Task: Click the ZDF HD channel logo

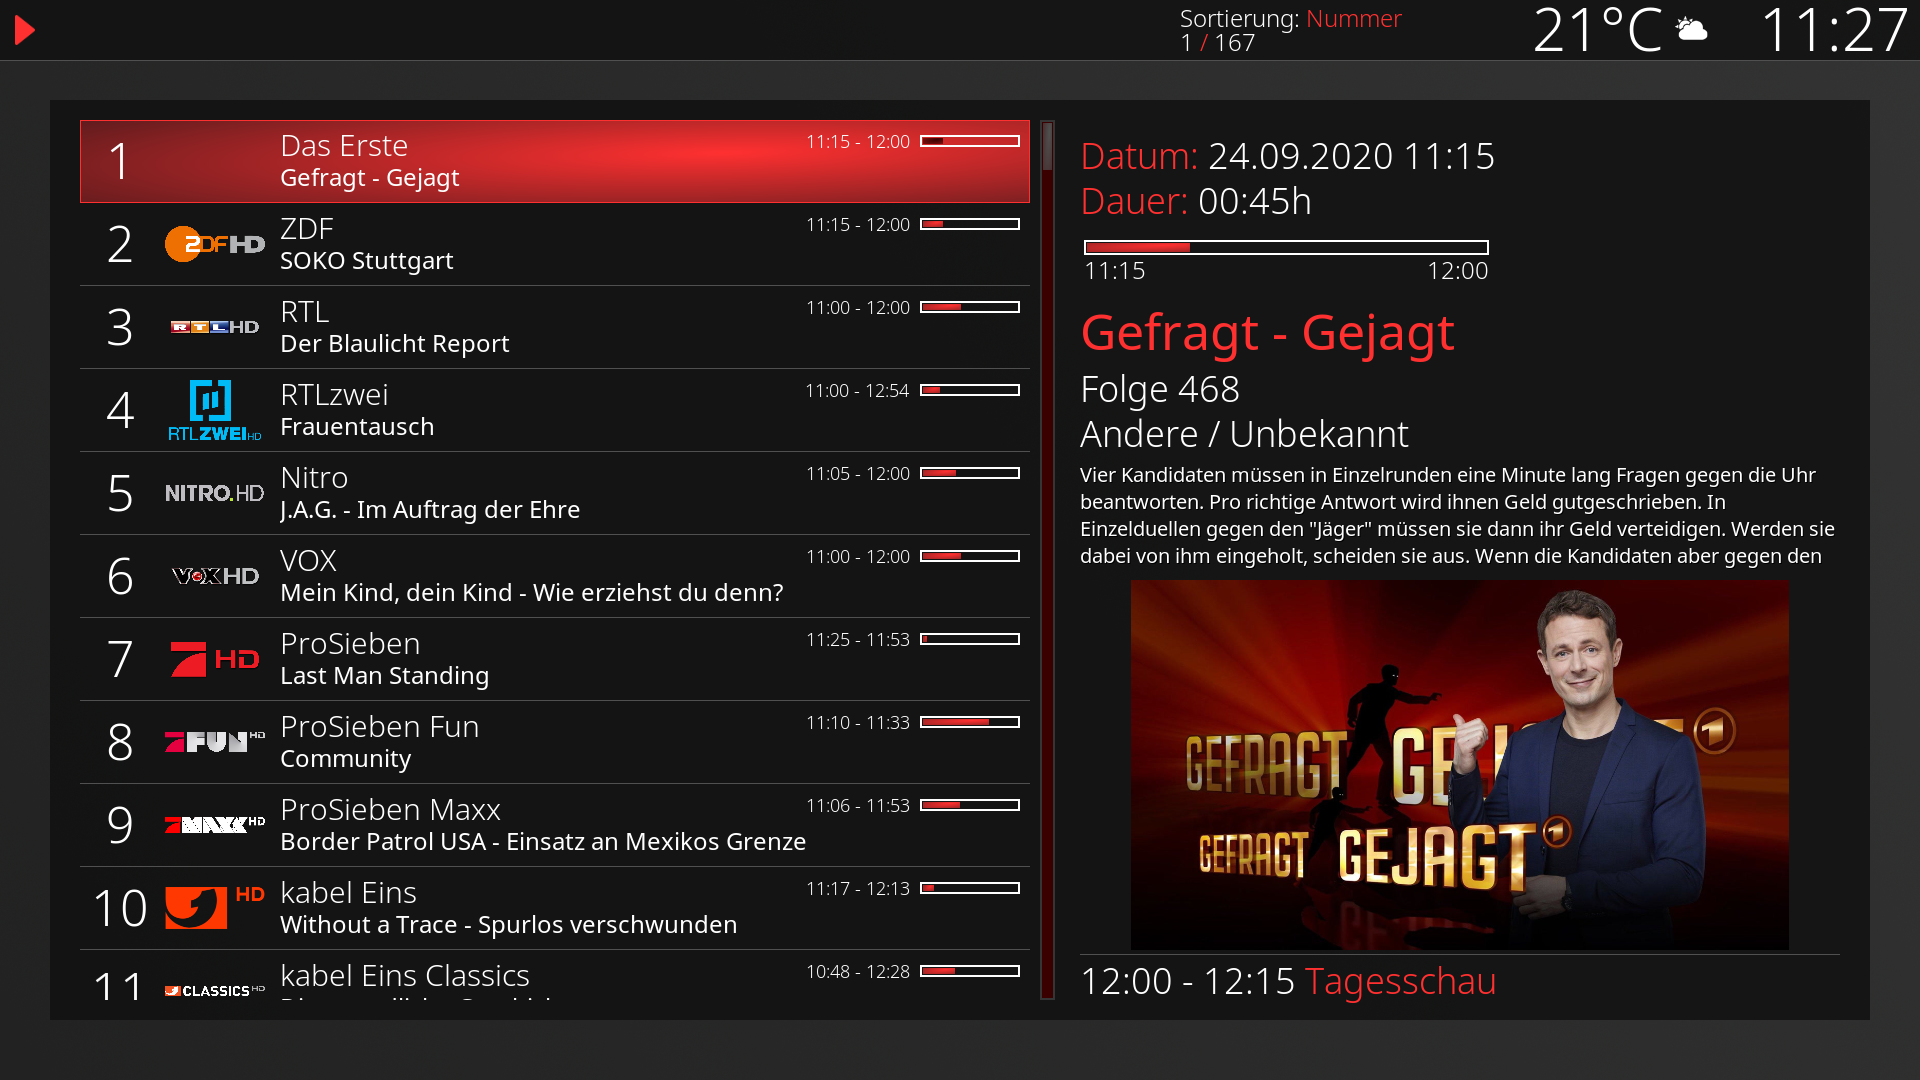Action: 215,244
